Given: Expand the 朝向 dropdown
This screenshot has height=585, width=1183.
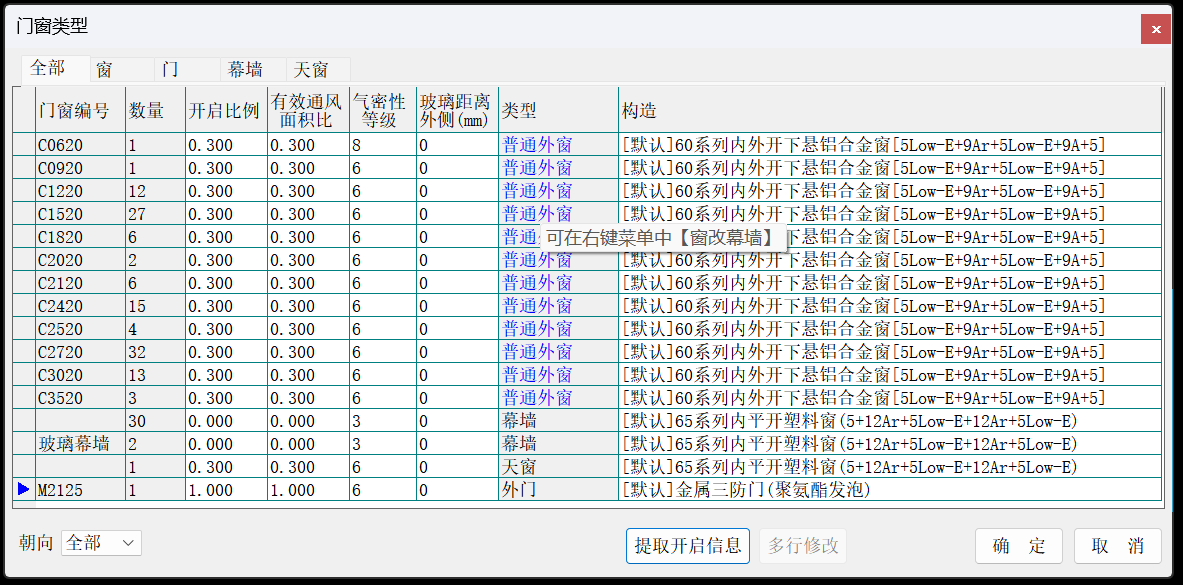Looking at the screenshot, I should click(x=101, y=543).
